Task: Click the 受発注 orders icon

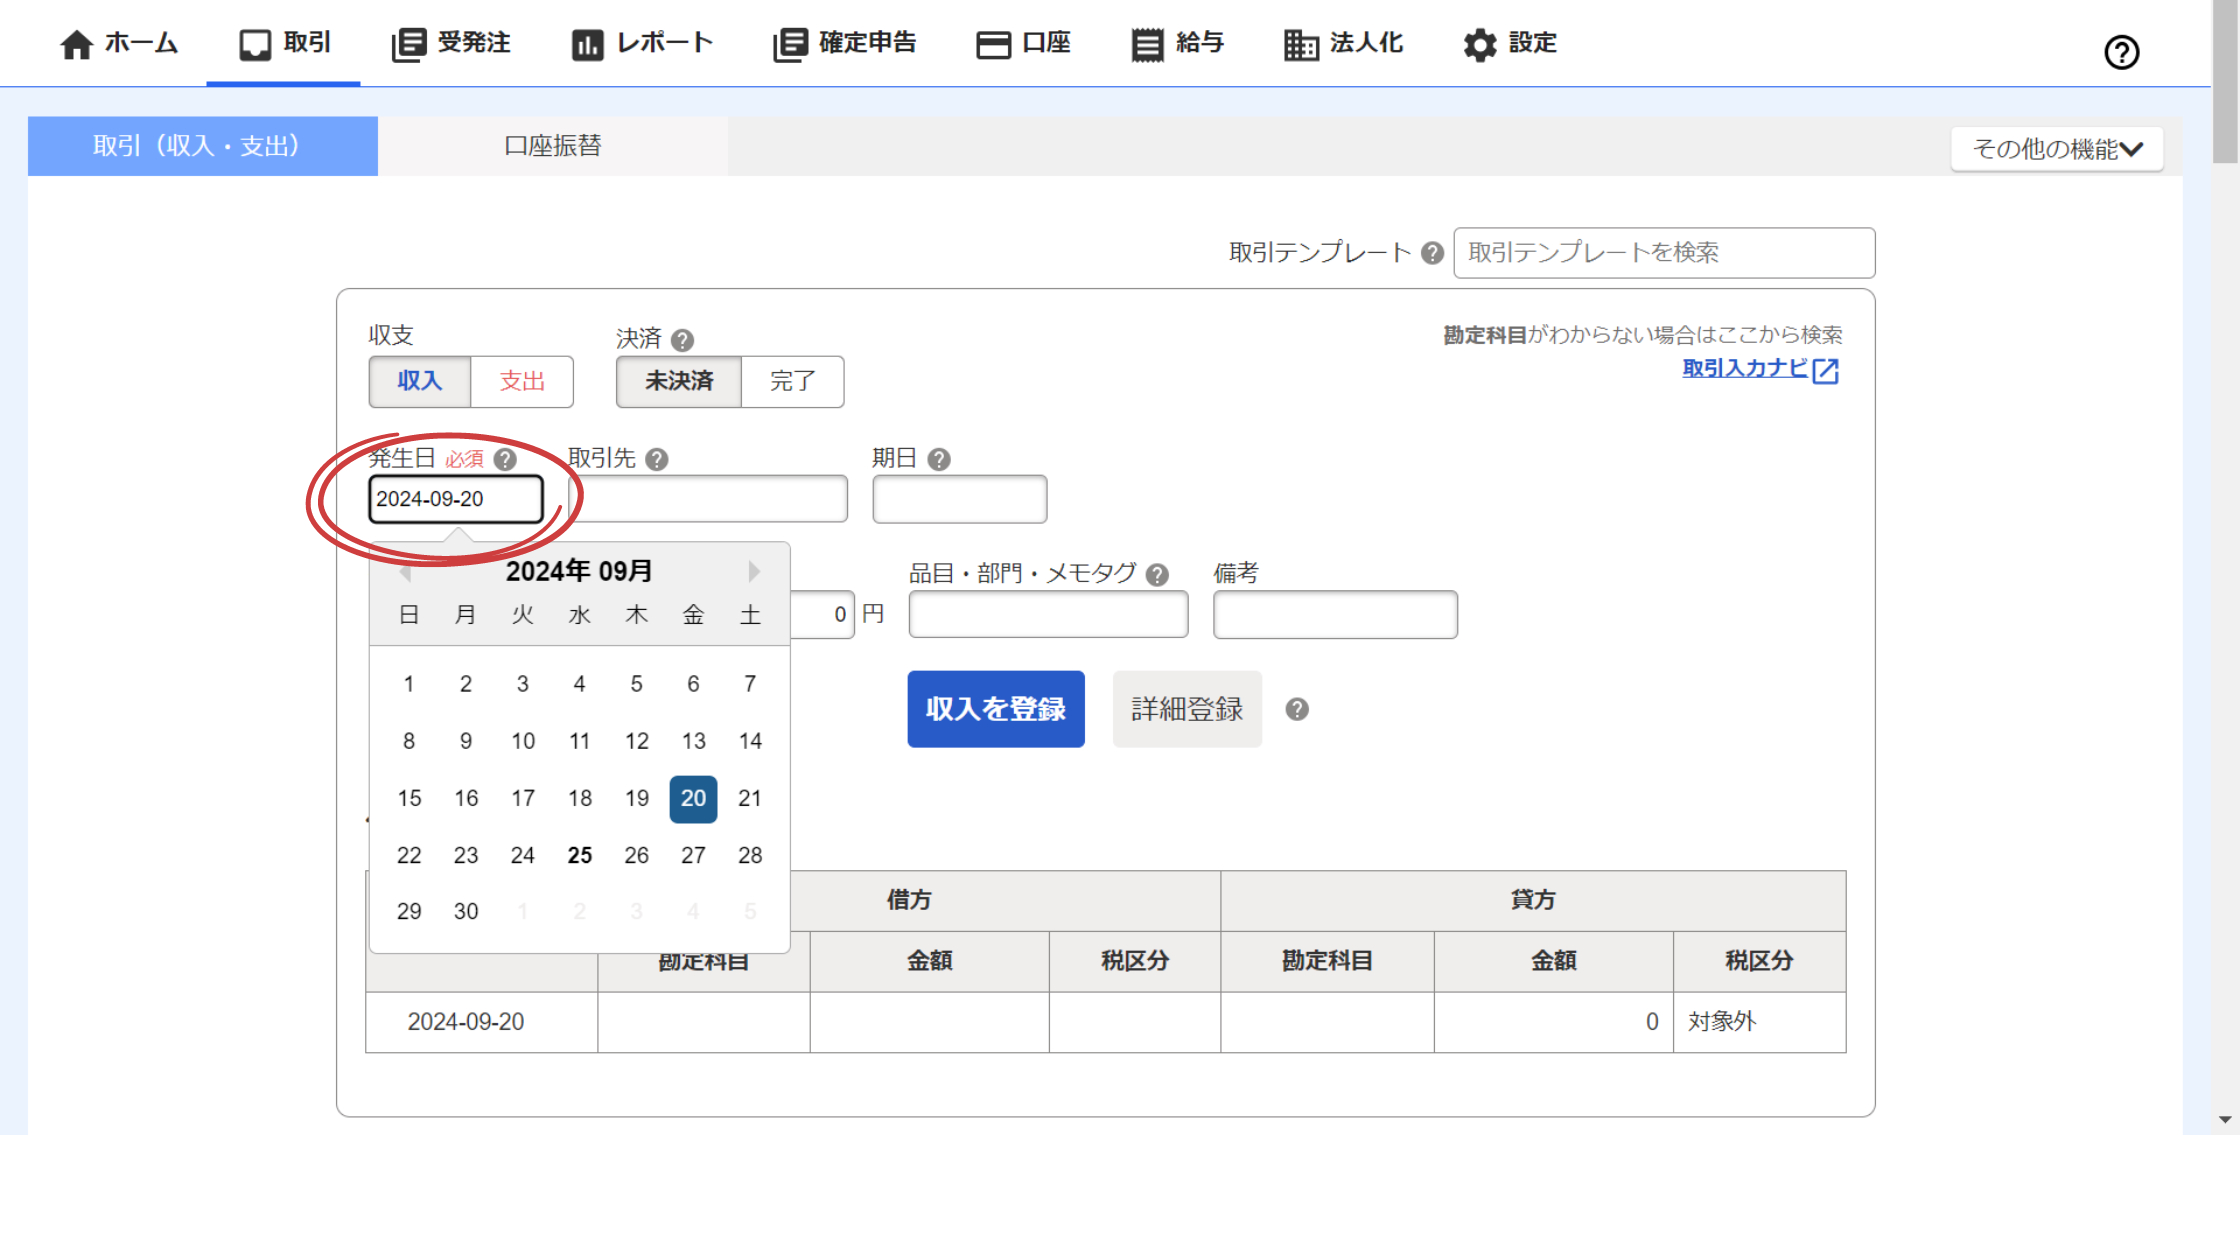Action: [x=406, y=43]
